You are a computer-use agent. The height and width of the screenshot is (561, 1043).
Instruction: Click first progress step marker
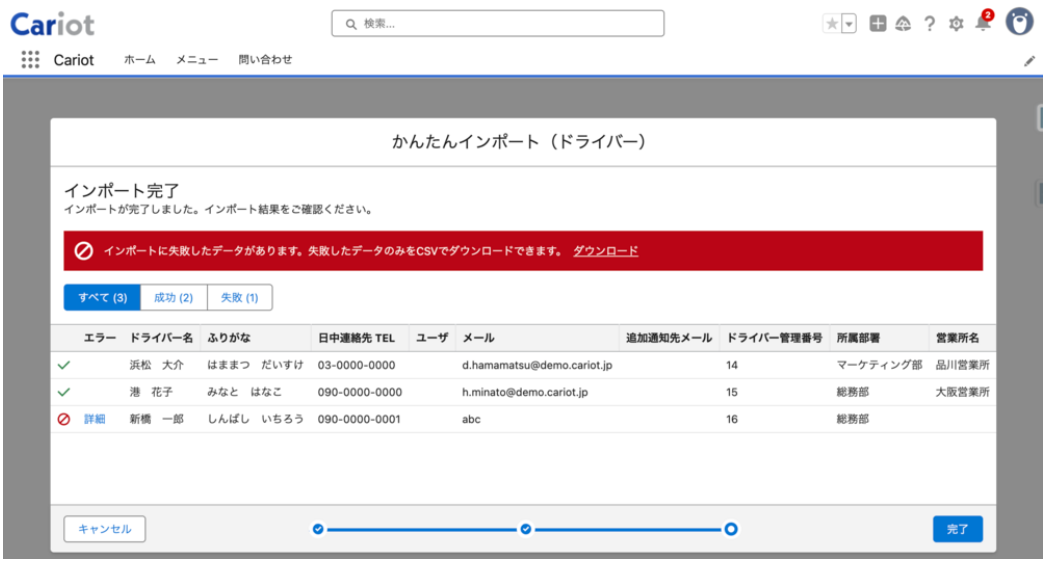click(318, 529)
